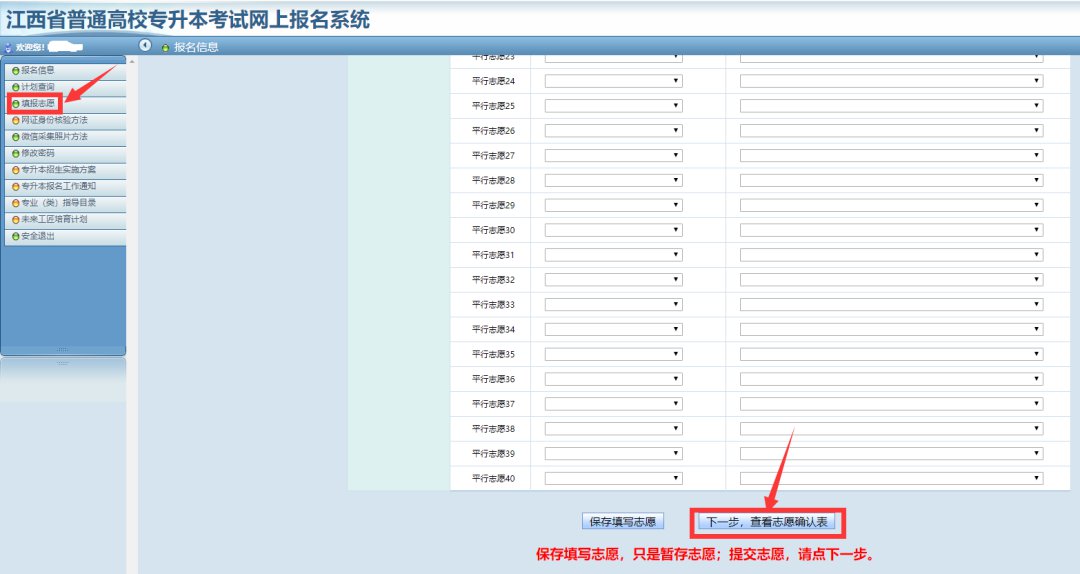Go to 修改密码 in the sidebar
This screenshot has height=574, width=1080.
point(64,153)
